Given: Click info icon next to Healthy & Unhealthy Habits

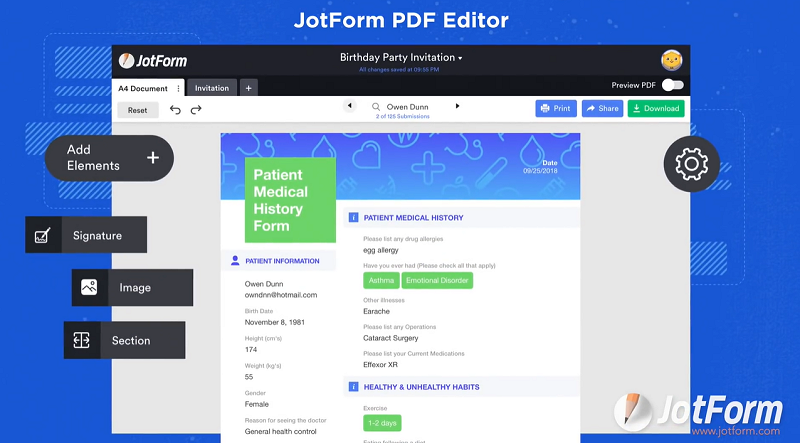Looking at the screenshot, I should pos(353,386).
